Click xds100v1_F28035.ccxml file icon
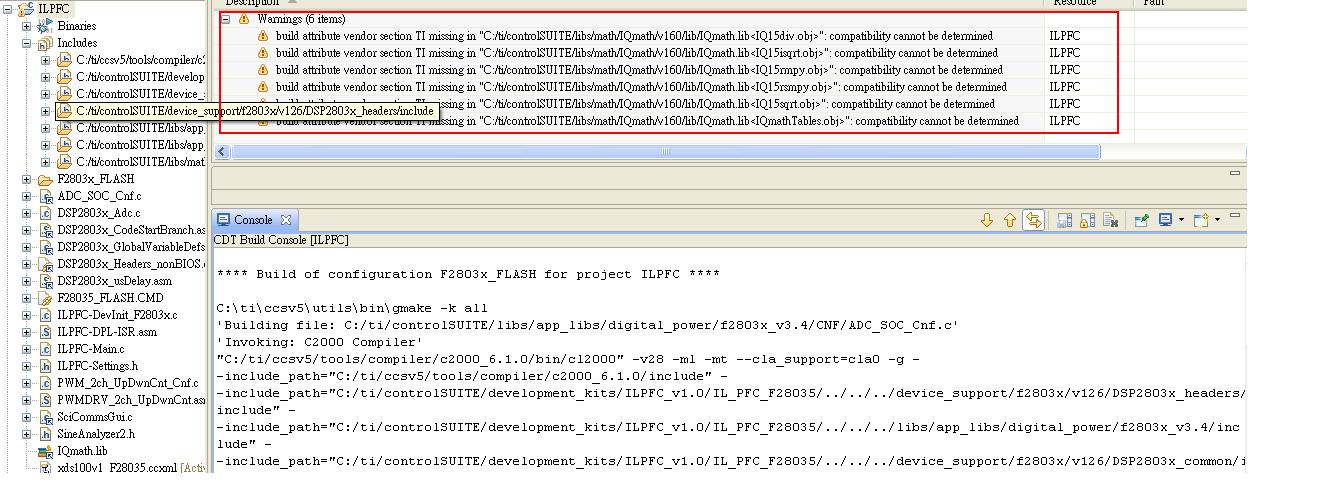This screenshot has height=483, width=1317. (x=45, y=468)
